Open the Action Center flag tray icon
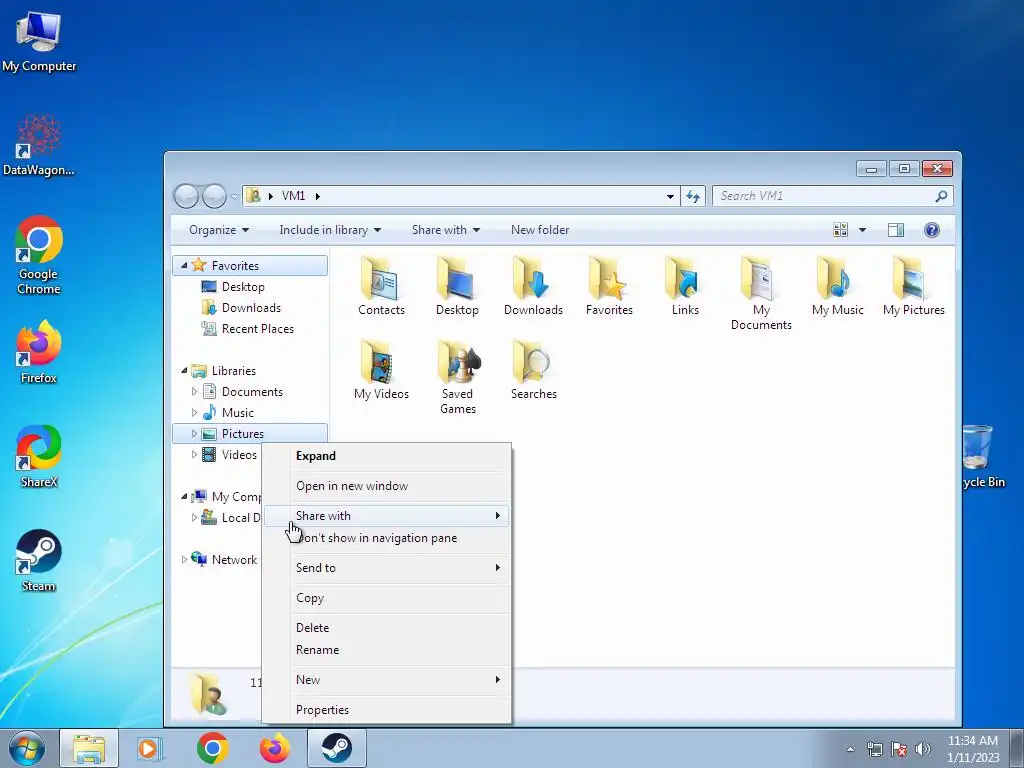1024x768 pixels. point(899,749)
